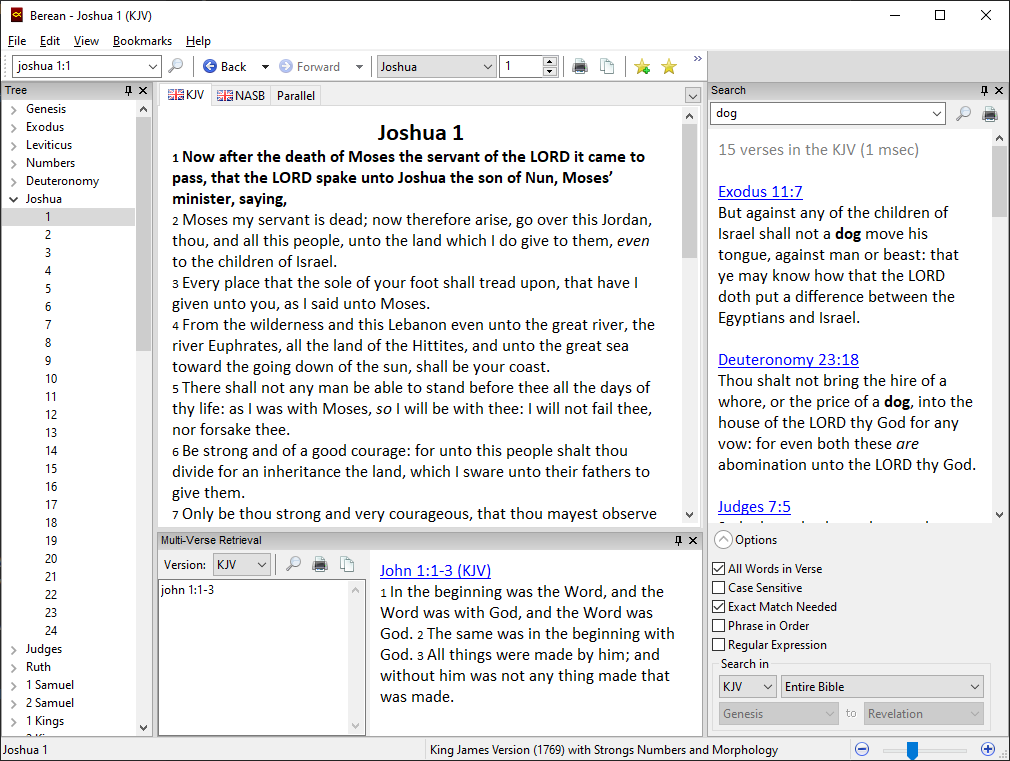Pin the Search panel
The width and height of the screenshot is (1010, 761).
(984, 91)
